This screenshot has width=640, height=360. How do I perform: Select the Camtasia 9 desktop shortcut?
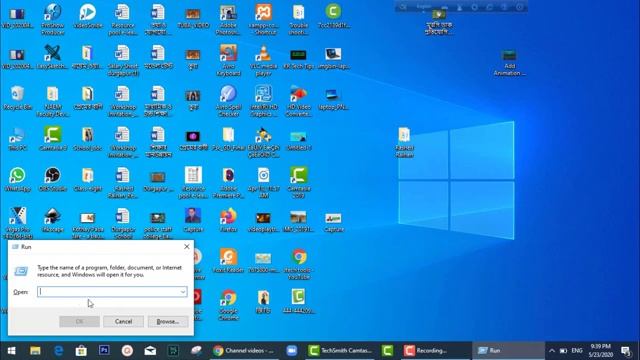point(53,139)
